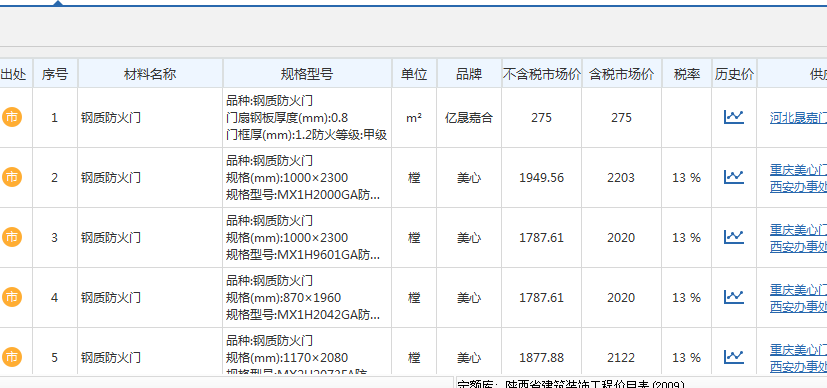Open history price chart for row 4
Screen dimensions: 827x388
pos(734,297)
